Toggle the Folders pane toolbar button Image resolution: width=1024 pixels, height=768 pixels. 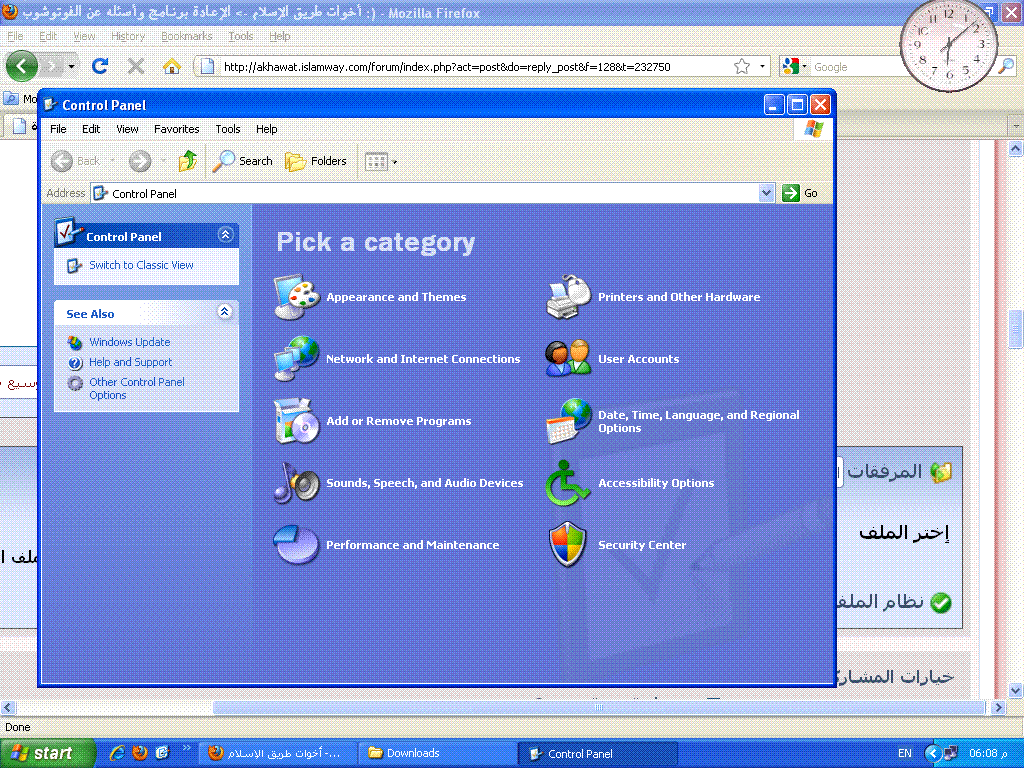pos(316,161)
